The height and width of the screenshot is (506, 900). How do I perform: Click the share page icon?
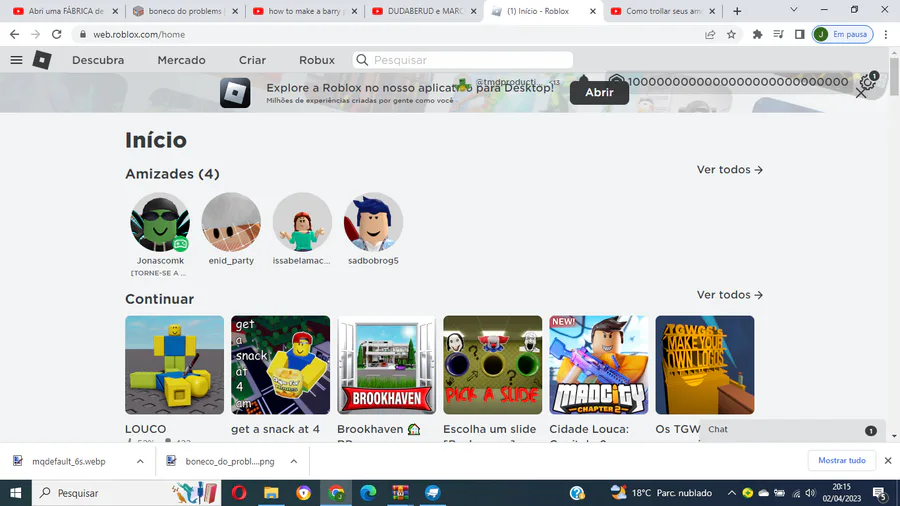click(710, 34)
